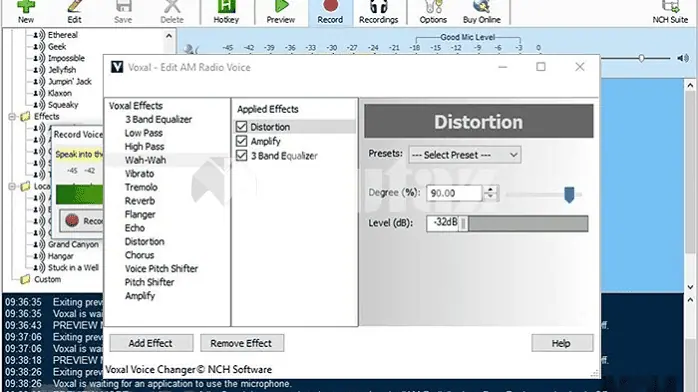The height and width of the screenshot is (392, 698).
Task: Choose Echo in Voxal Effects
Action: coord(134,228)
